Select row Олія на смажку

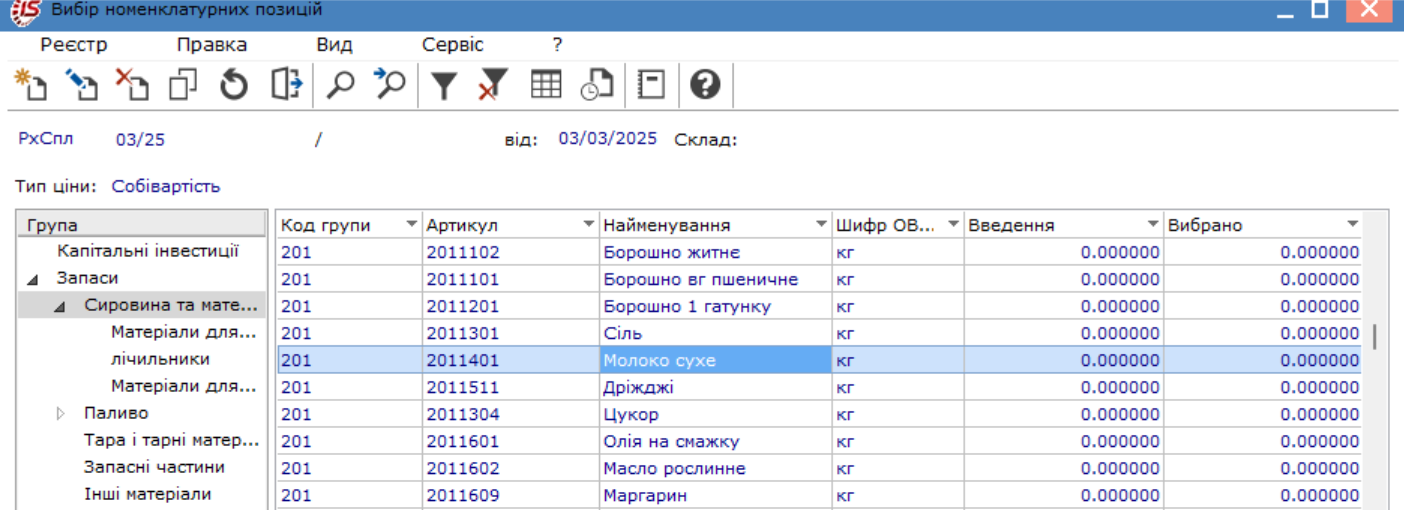pyautogui.click(x=819, y=441)
